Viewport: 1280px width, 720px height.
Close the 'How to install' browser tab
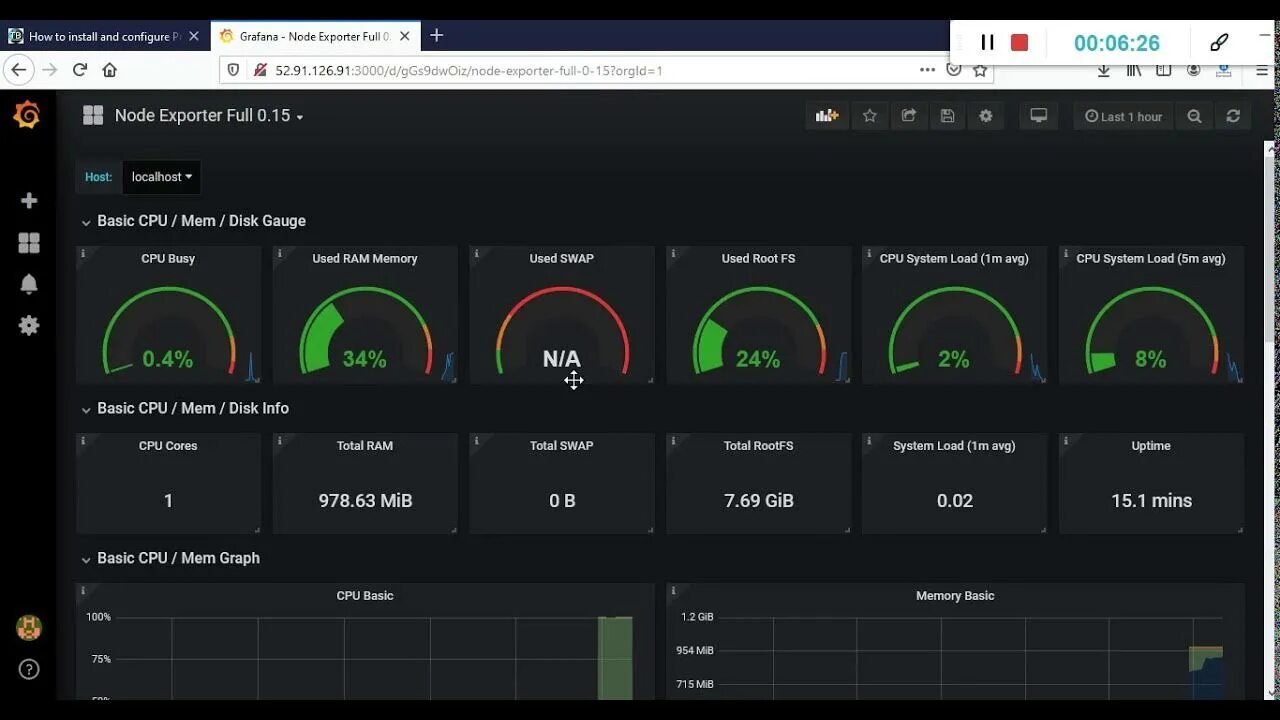click(194, 36)
